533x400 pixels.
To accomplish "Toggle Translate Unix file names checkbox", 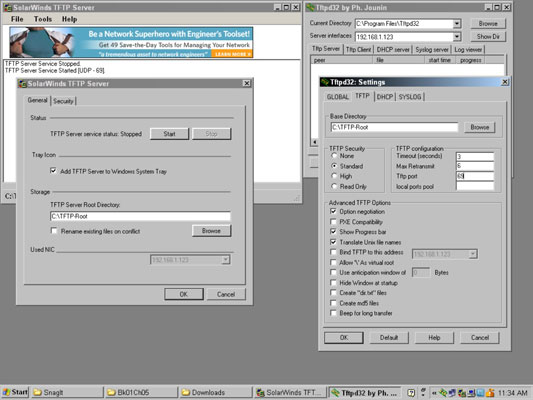I will 333,242.
